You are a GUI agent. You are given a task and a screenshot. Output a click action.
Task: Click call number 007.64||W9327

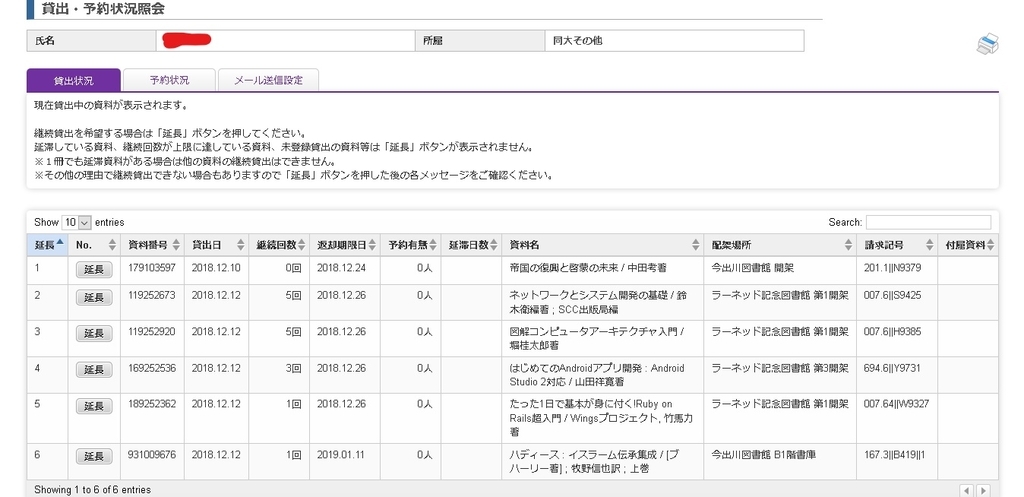coord(896,404)
